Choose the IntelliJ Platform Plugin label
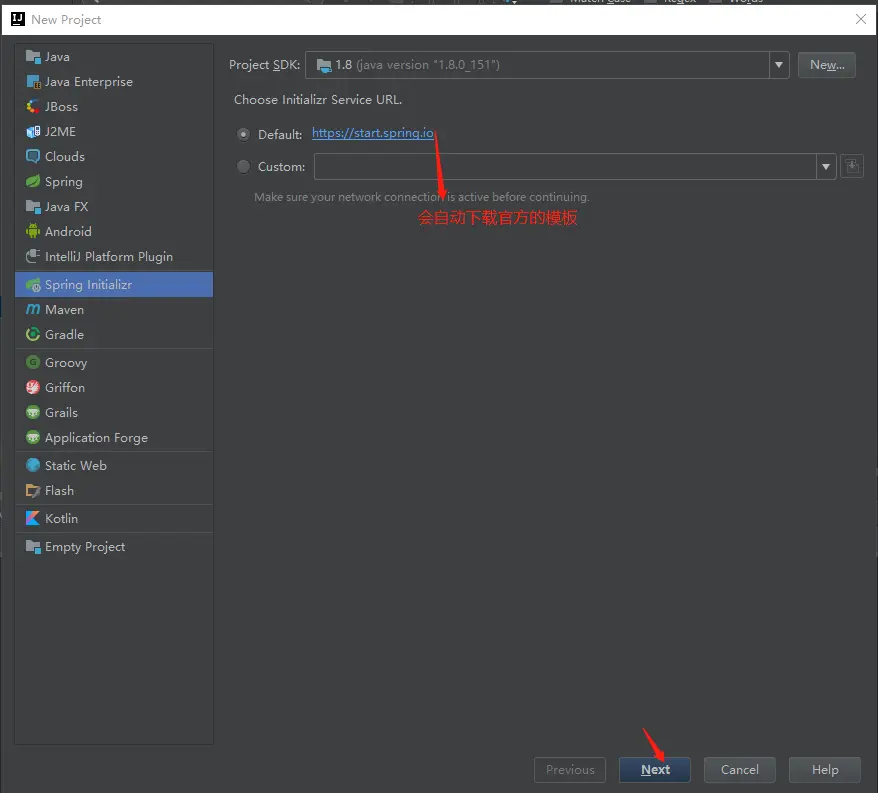878x793 pixels. click(x=109, y=257)
